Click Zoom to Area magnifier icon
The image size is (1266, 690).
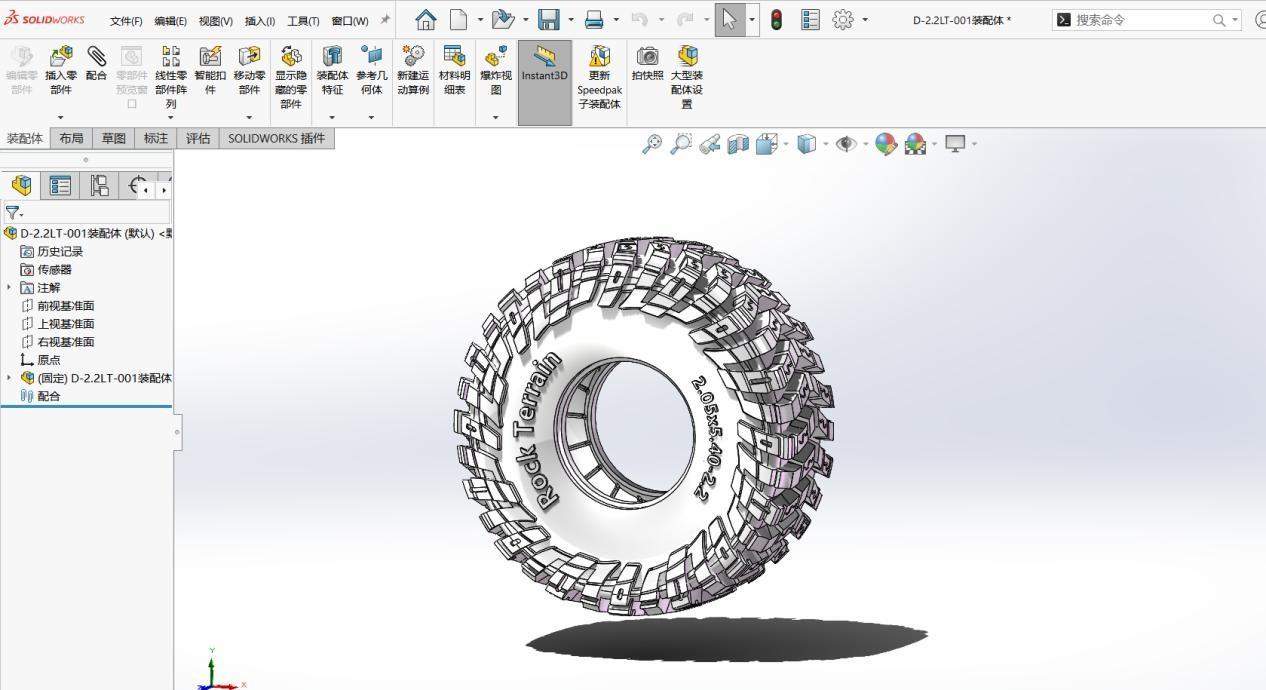click(681, 144)
